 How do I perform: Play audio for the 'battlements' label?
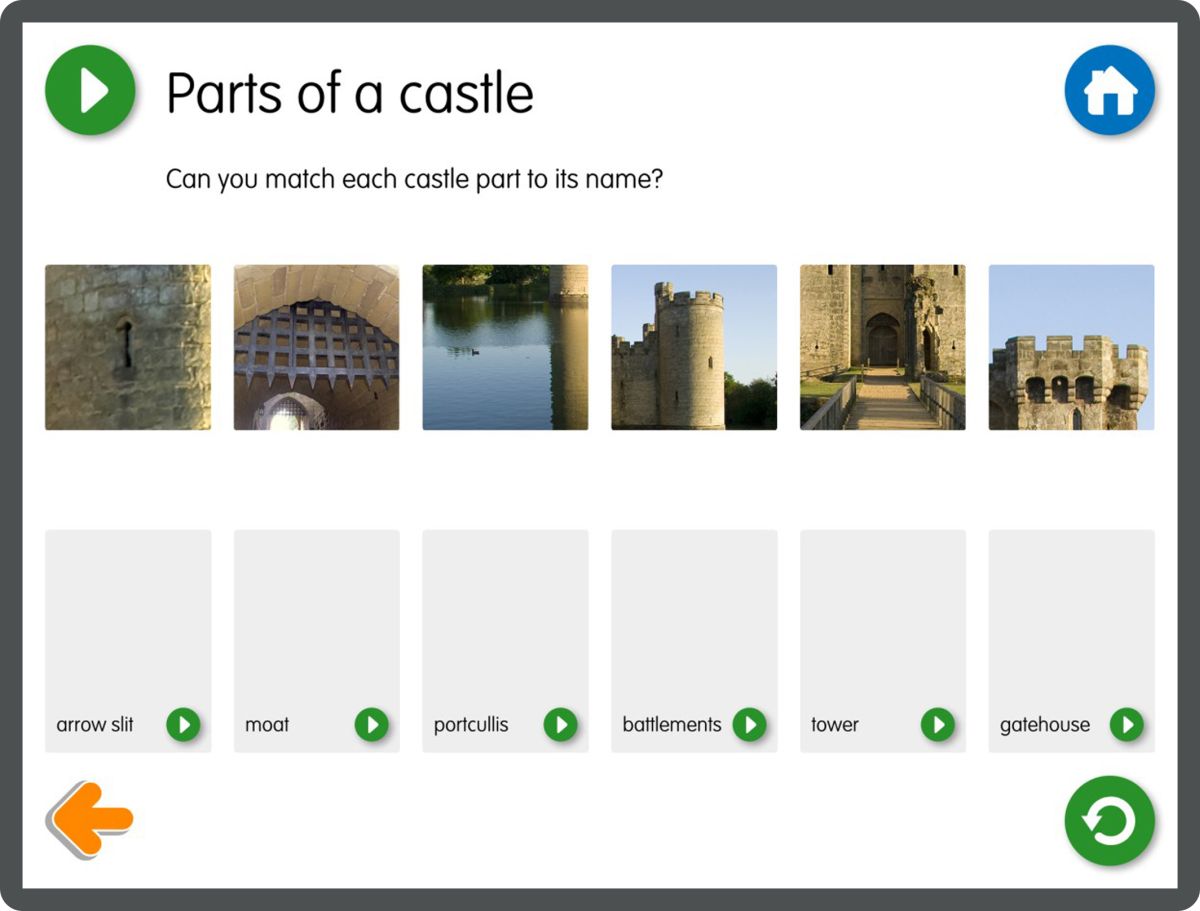click(749, 724)
